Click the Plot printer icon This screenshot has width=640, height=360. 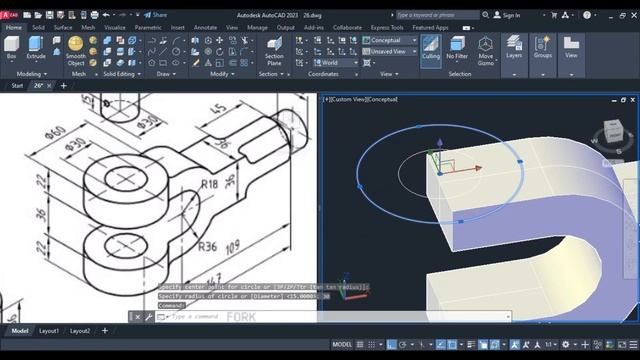pos(94,15)
